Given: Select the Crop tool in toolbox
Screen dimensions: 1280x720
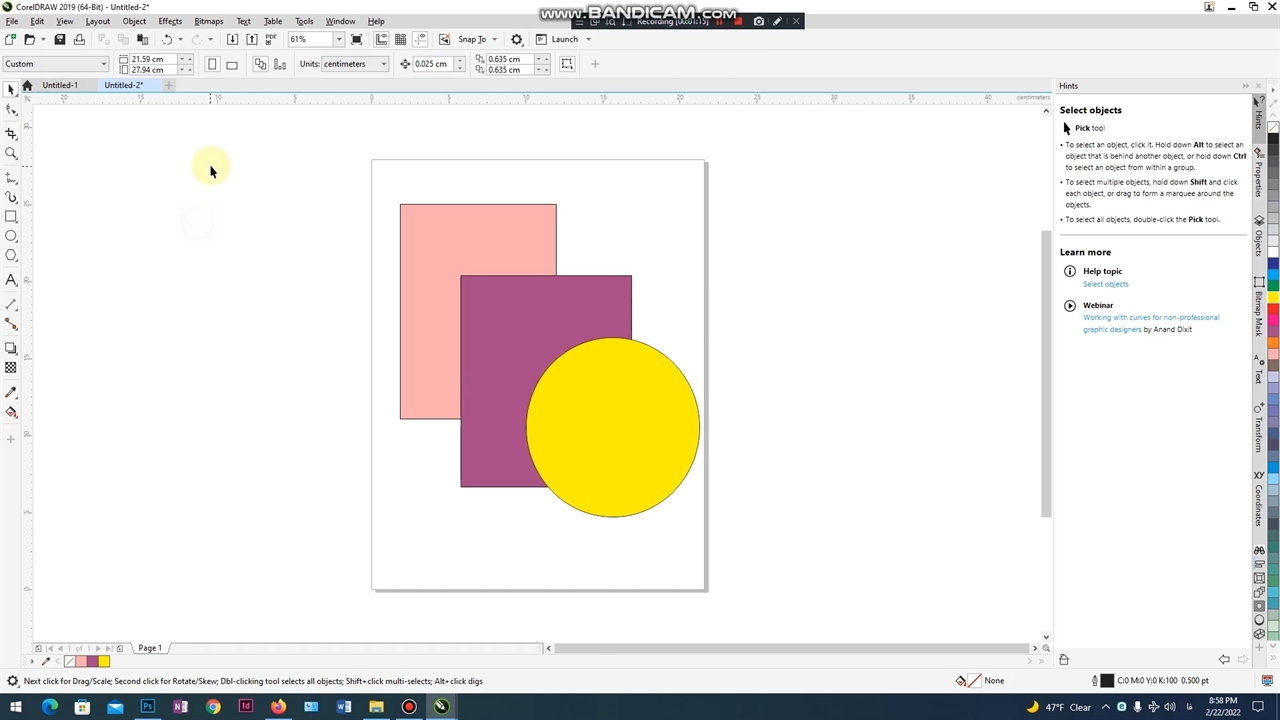Looking at the screenshot, I should tap(11, 133).
